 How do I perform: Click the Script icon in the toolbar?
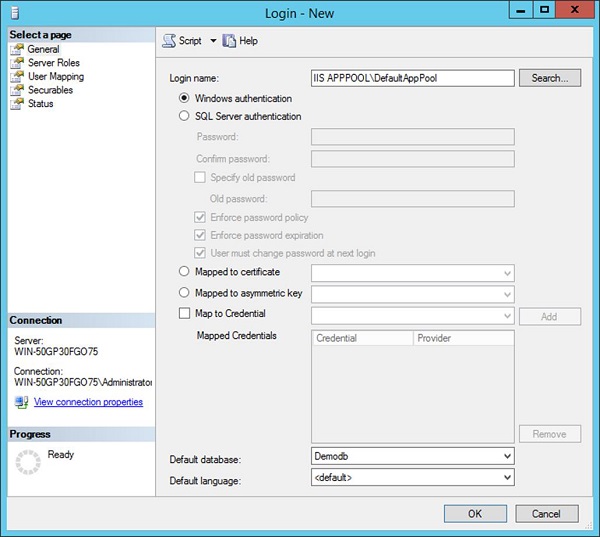pyautogui.click(x=169, y=41)
